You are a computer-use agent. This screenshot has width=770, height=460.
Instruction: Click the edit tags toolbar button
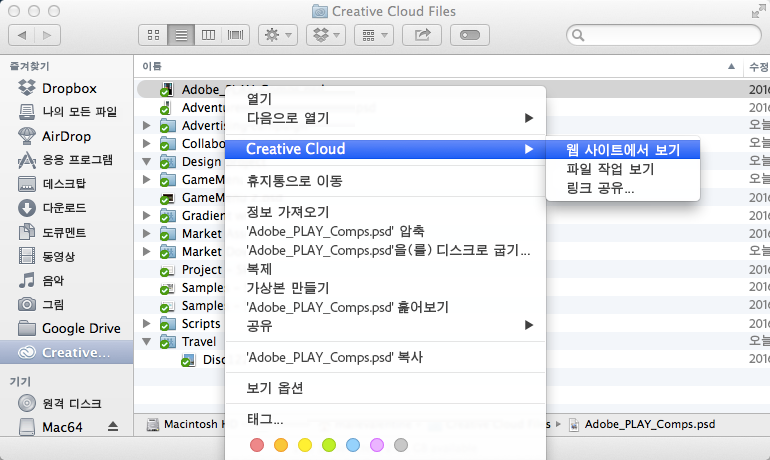click(x=470, y=35)
